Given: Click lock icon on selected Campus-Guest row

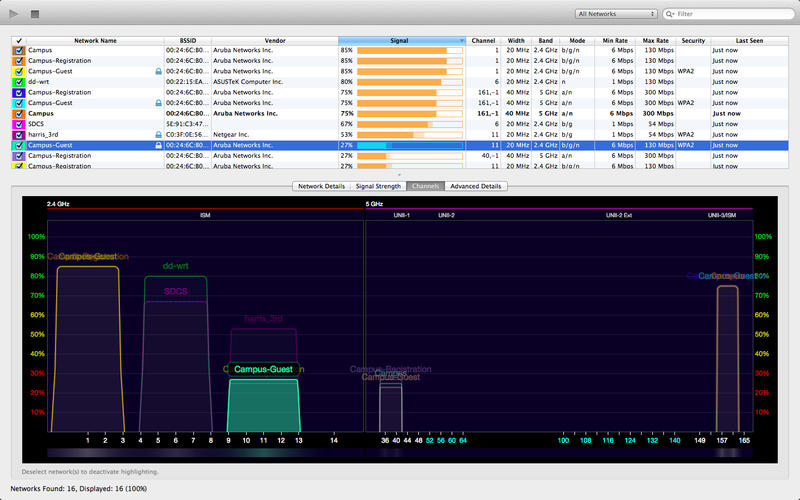Looking at the screenshot, I should pyautogui.click(x=158, y=145).
